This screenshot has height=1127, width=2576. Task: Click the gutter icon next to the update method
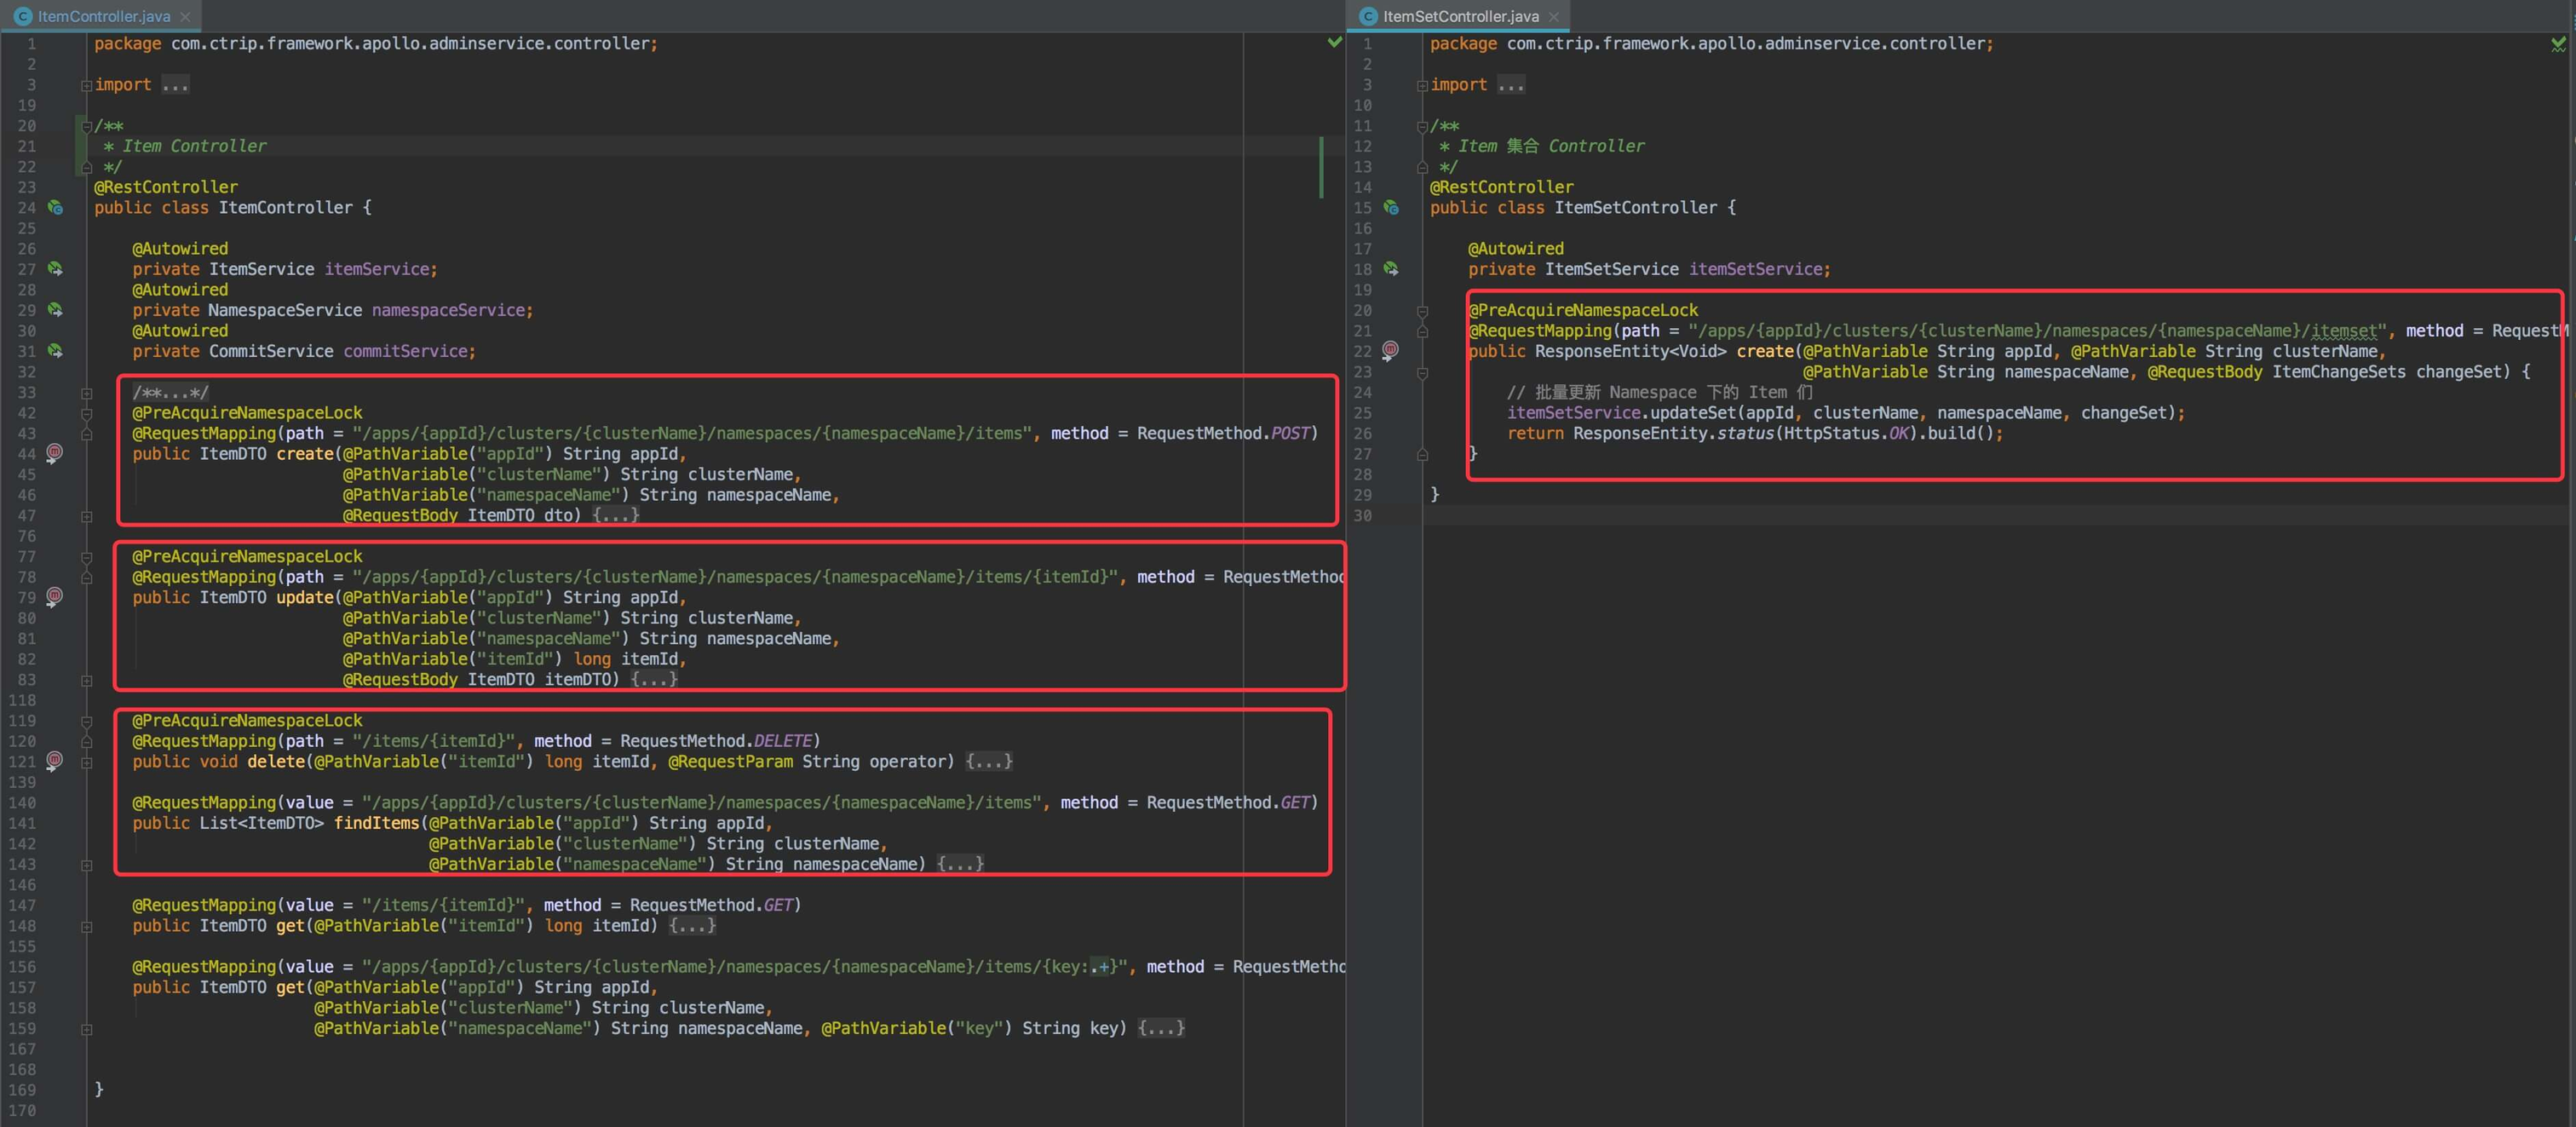[55, 597]
